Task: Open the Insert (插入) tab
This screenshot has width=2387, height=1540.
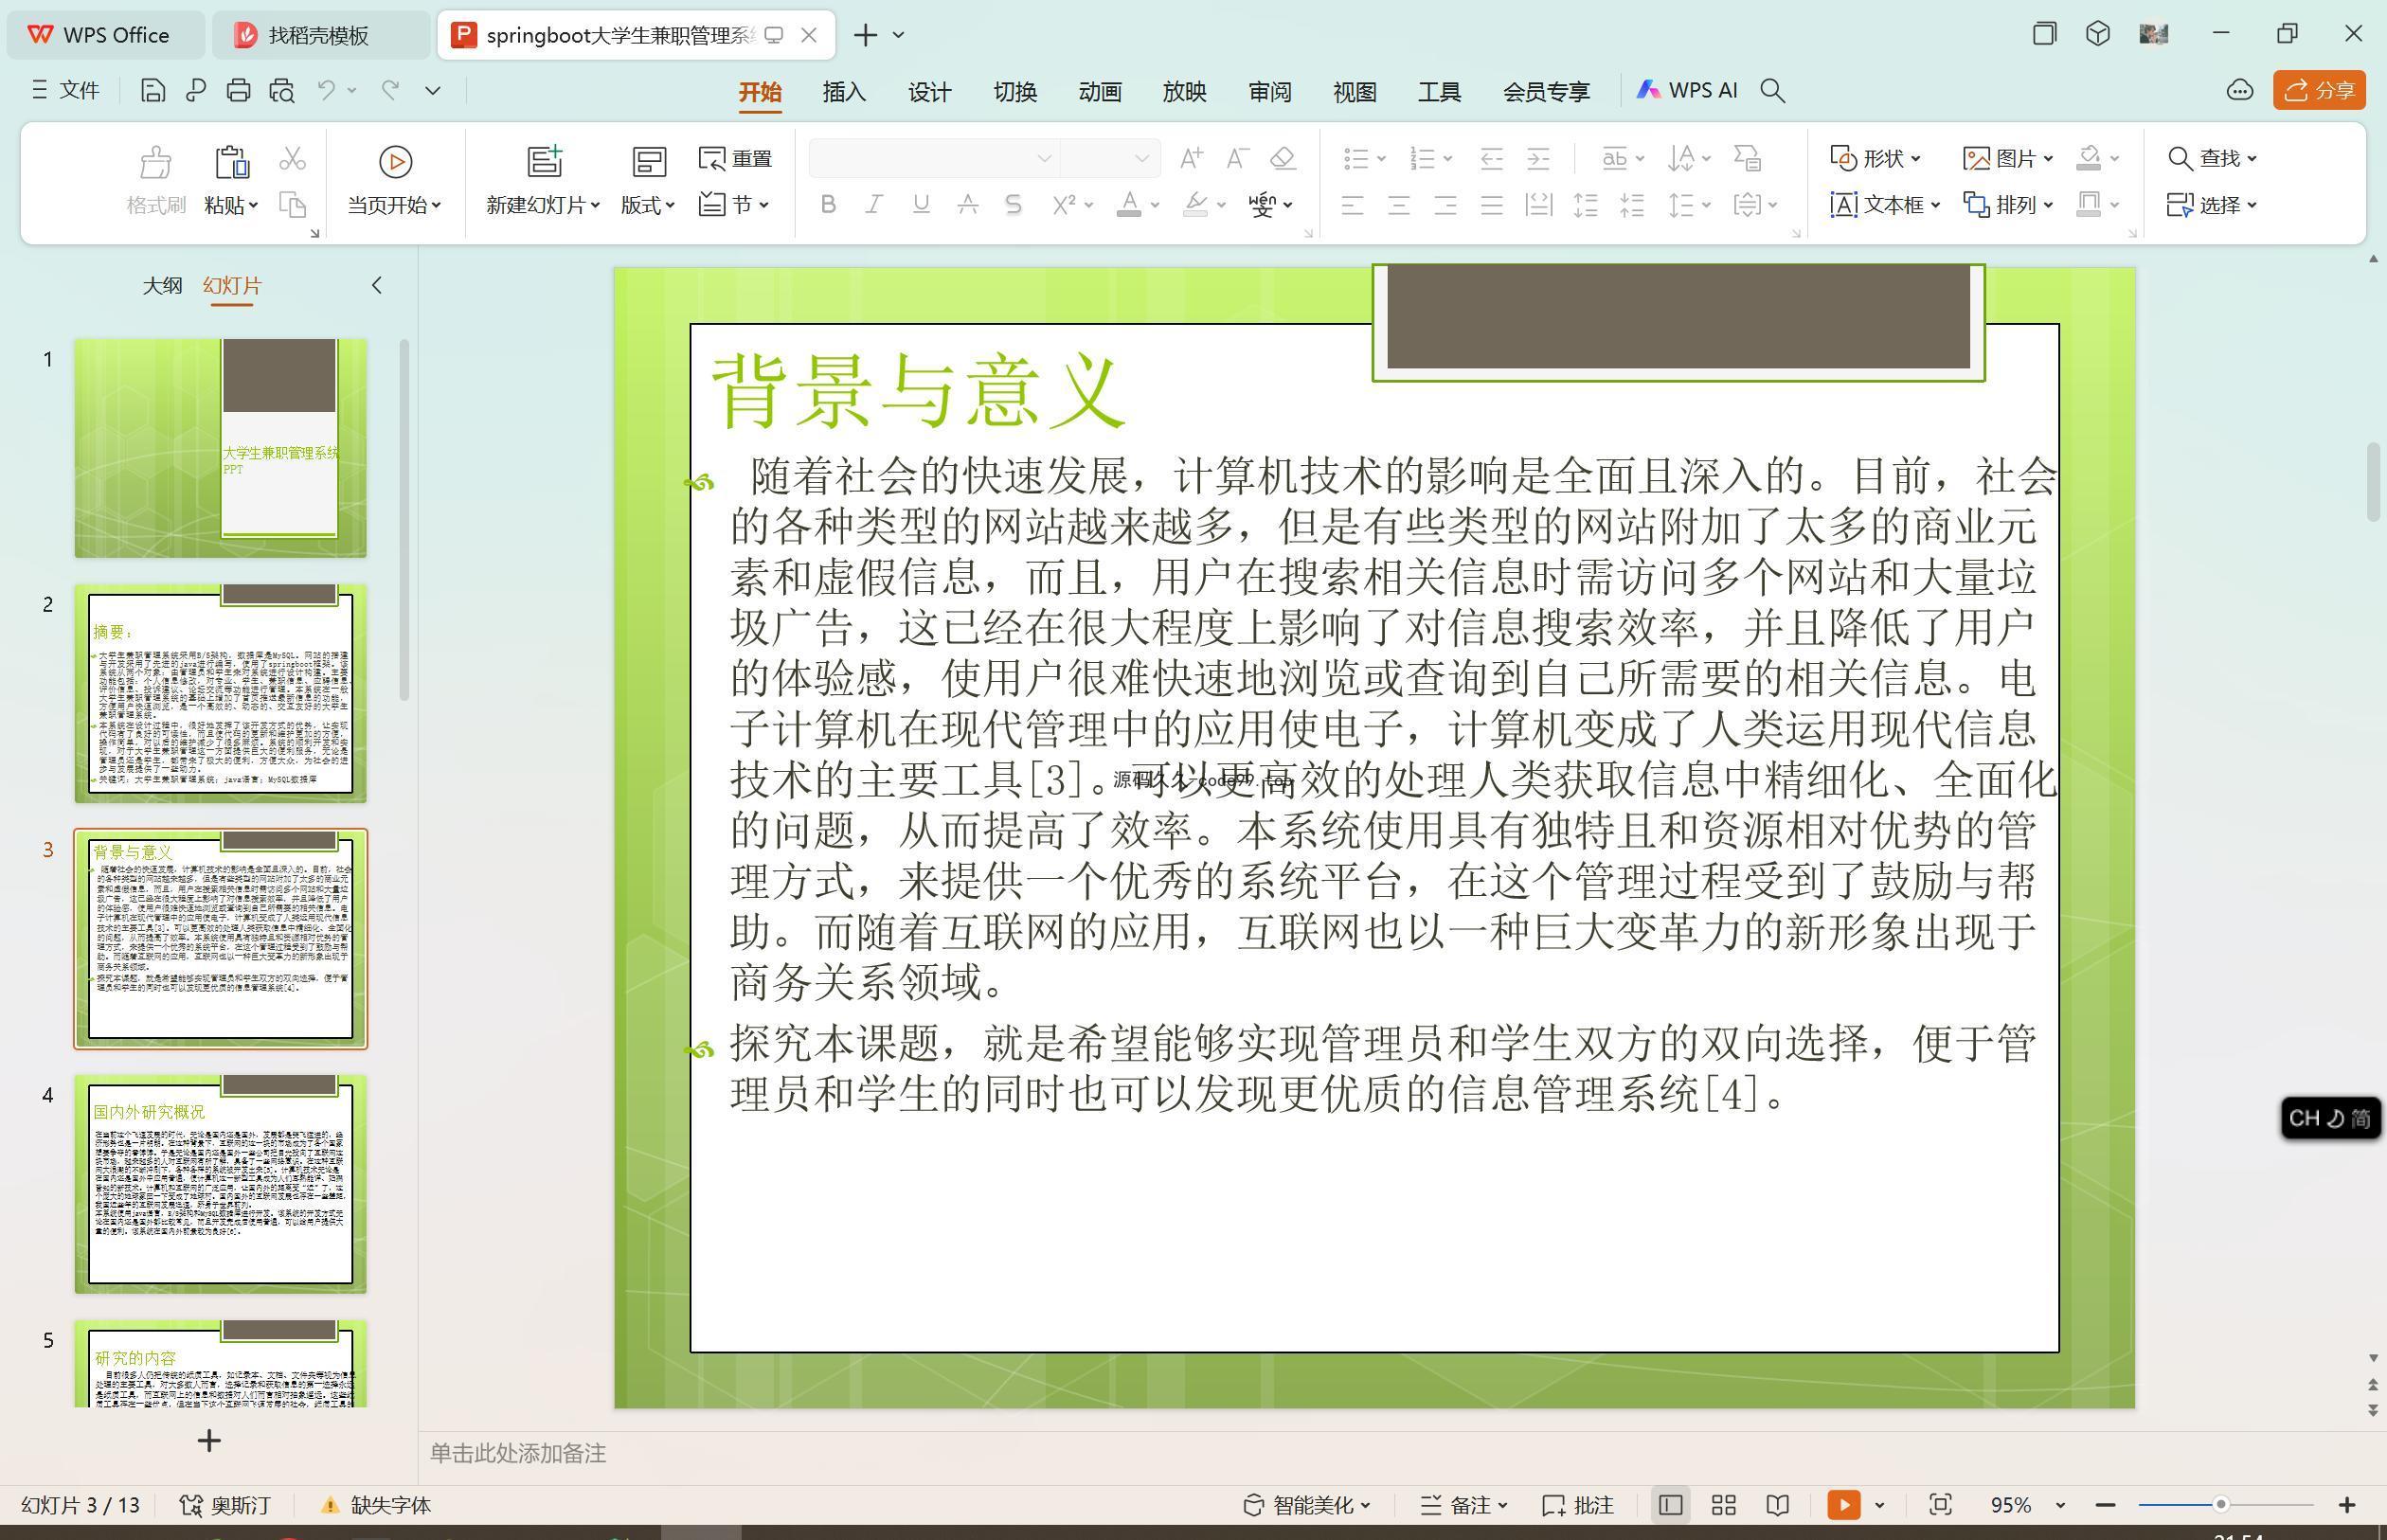Action: (844, 92)
